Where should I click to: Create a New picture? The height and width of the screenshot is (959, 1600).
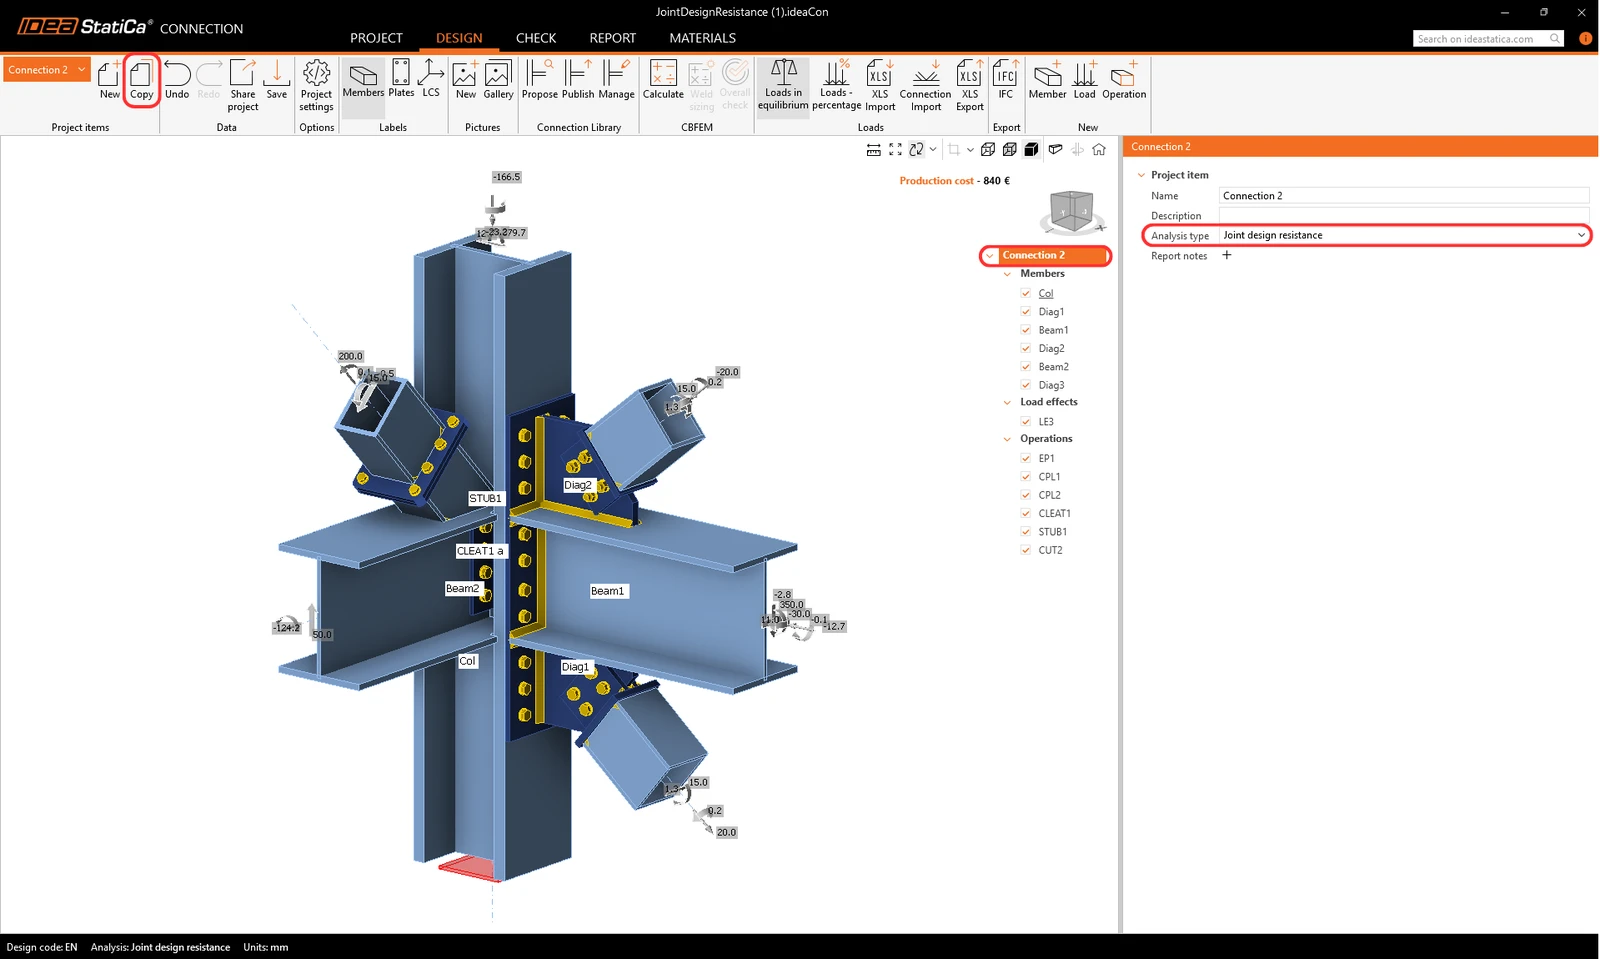pos(466,80)
